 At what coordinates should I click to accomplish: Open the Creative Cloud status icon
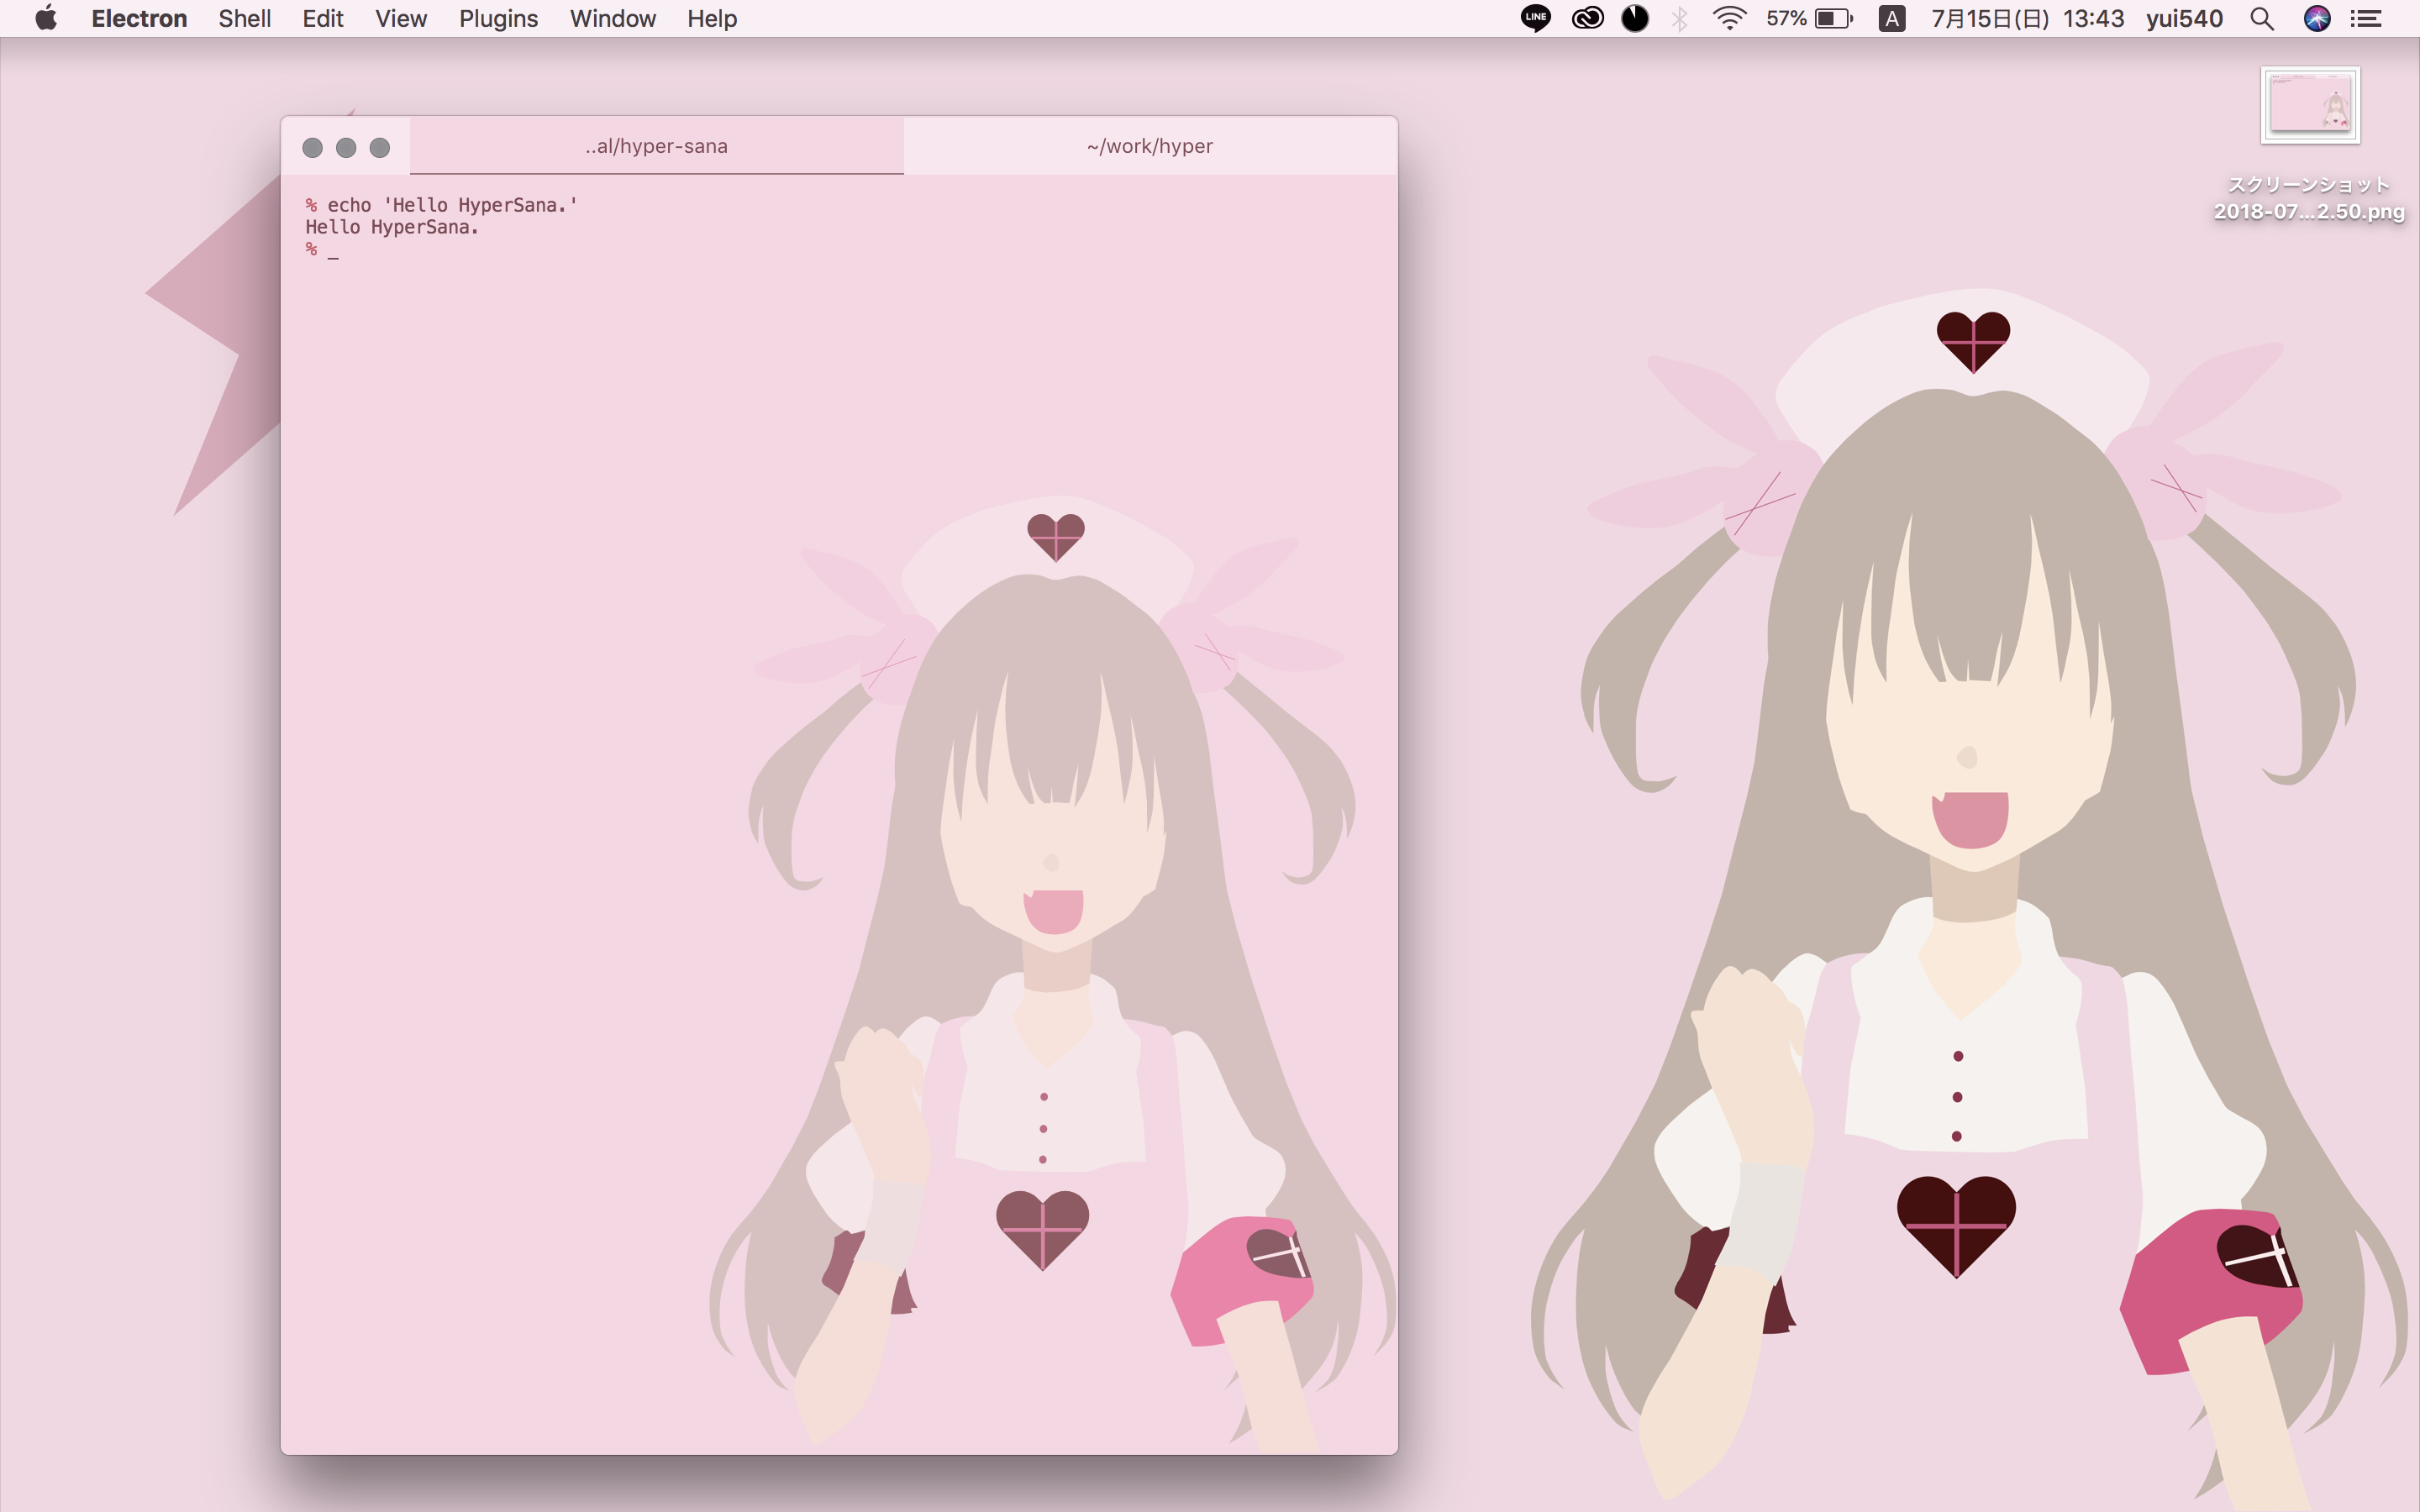1587,18
